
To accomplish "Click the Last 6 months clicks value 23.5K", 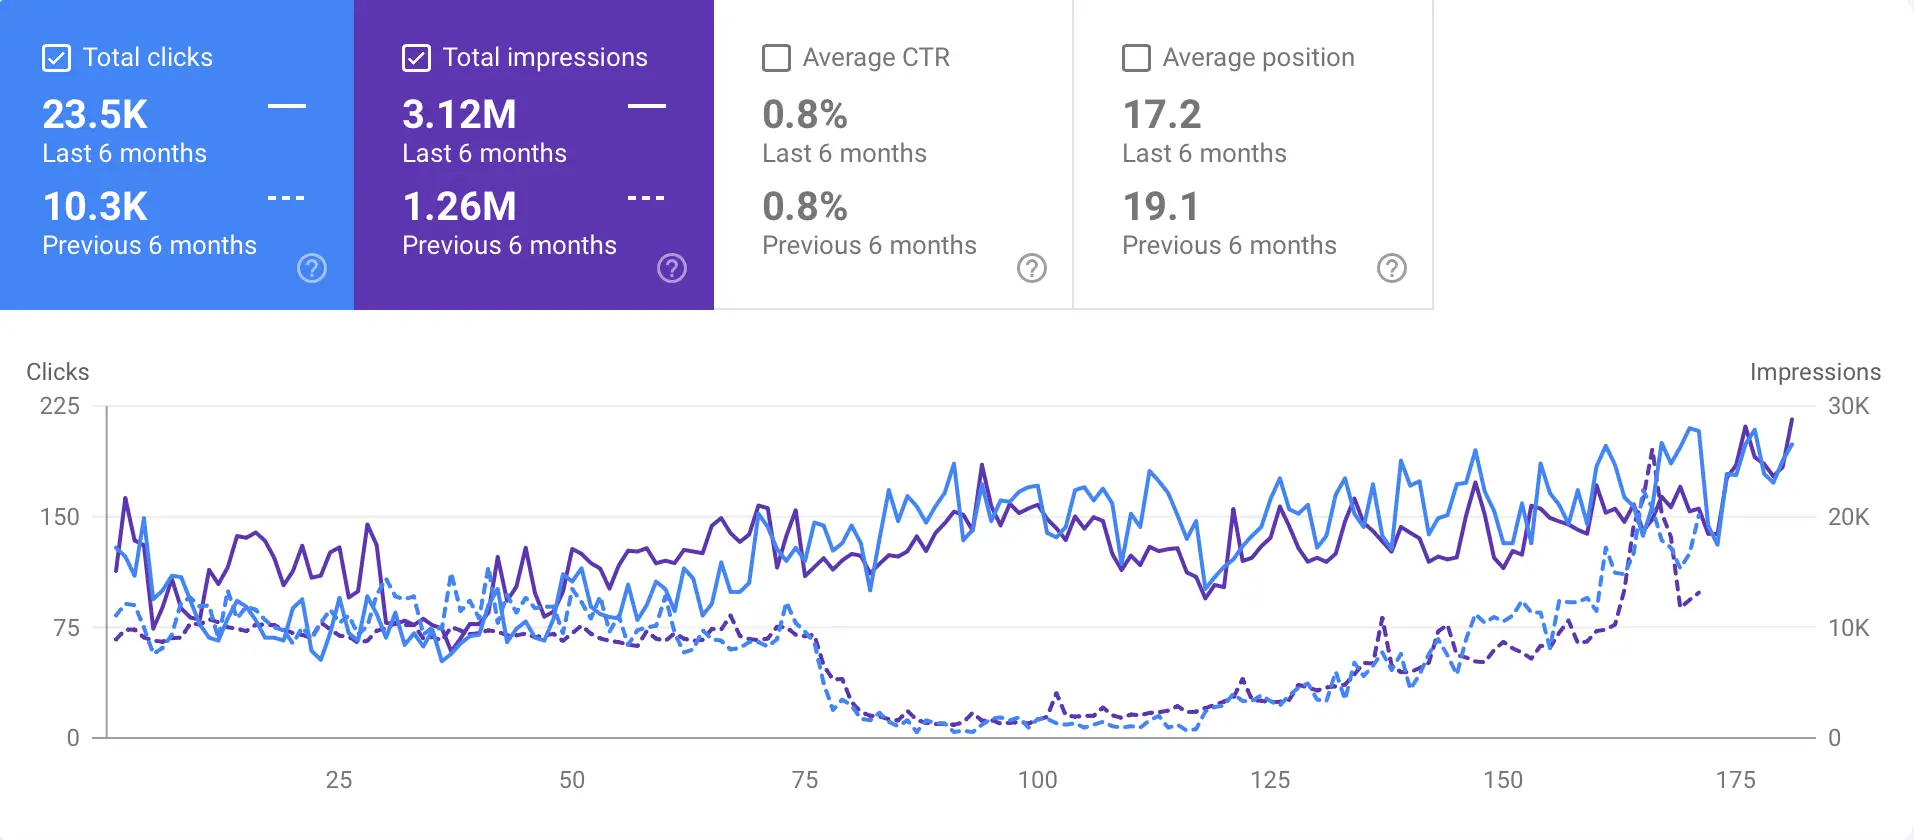I will 94,114.
